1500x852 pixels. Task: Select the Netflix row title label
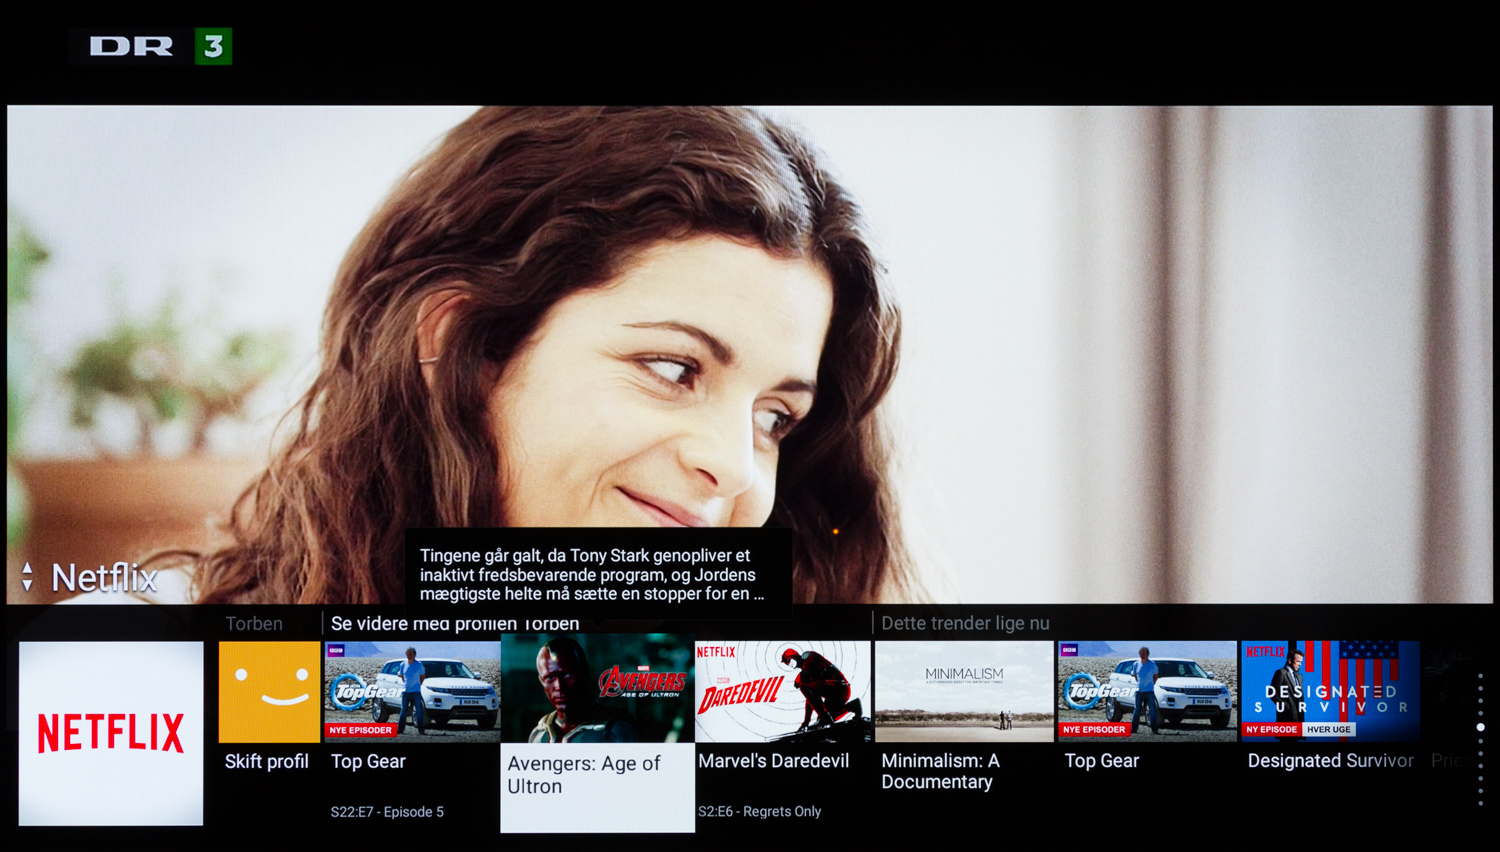tap(104, 578)
